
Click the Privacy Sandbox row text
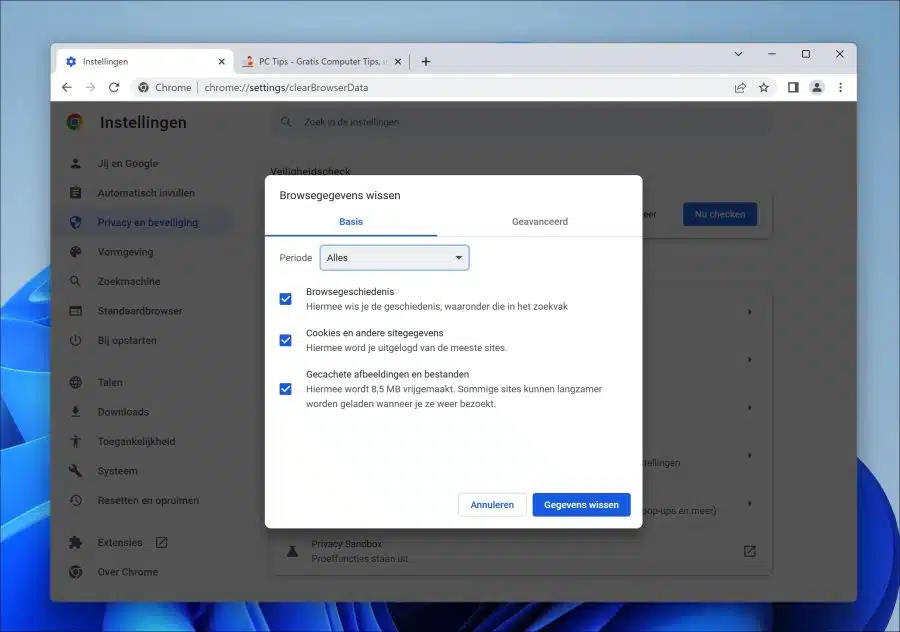click(347, 544)
